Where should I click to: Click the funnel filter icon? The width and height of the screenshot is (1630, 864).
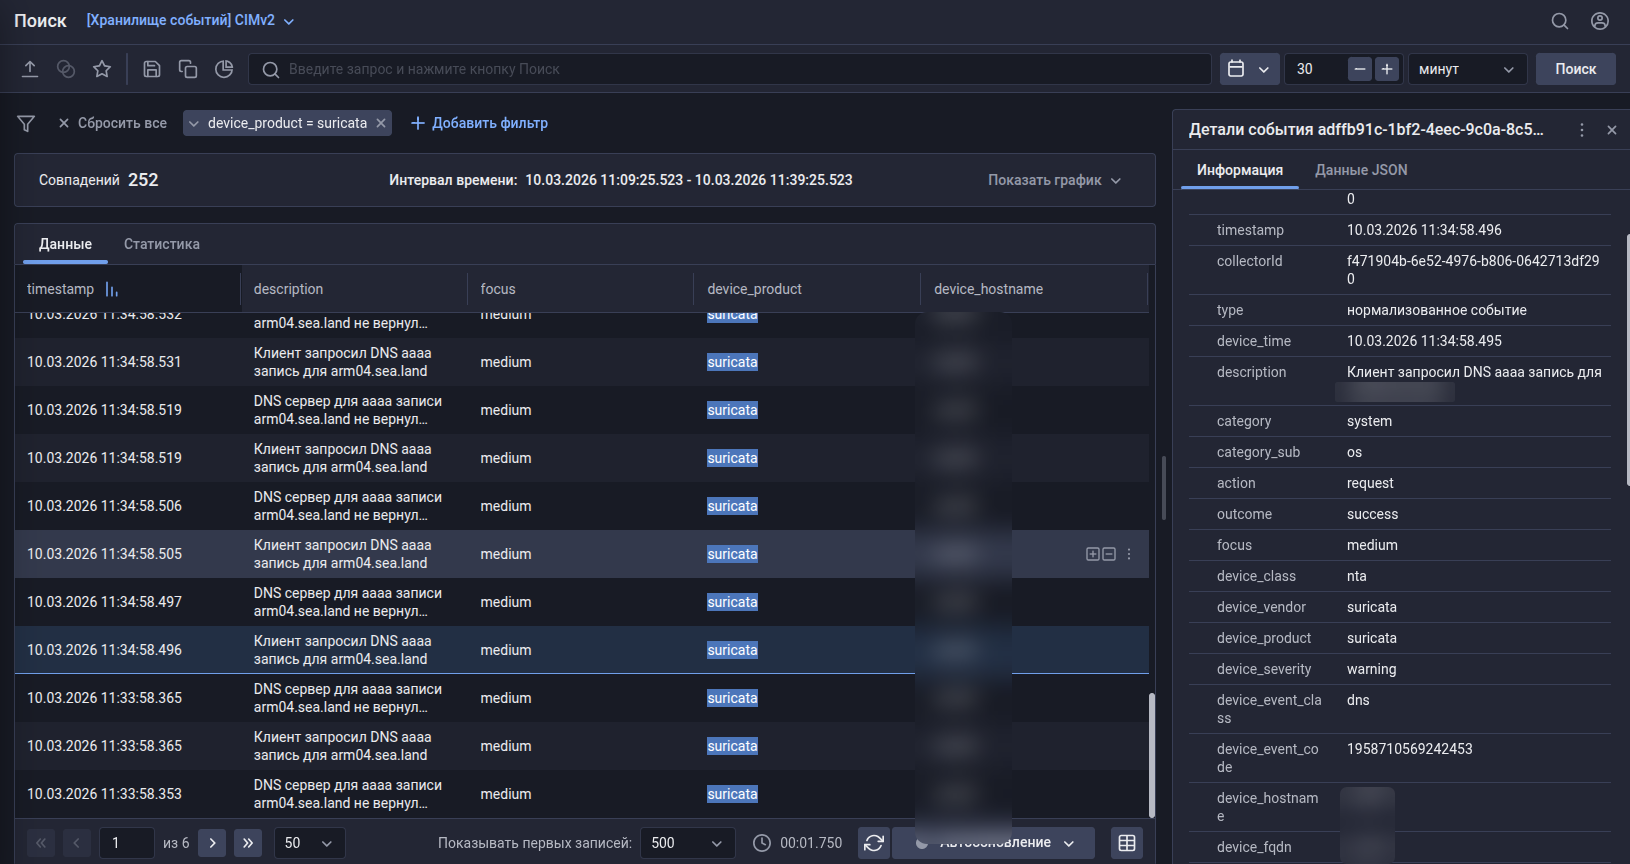(26, 123)
